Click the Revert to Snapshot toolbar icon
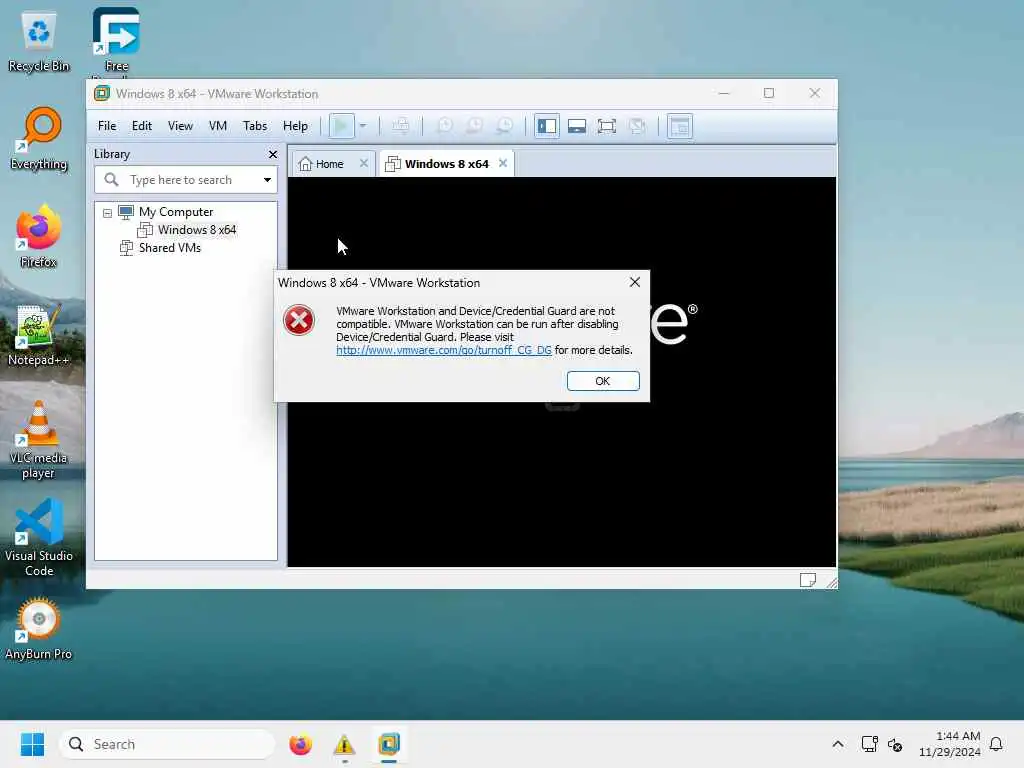This screenshot has height=768, width=1024. 475,126
